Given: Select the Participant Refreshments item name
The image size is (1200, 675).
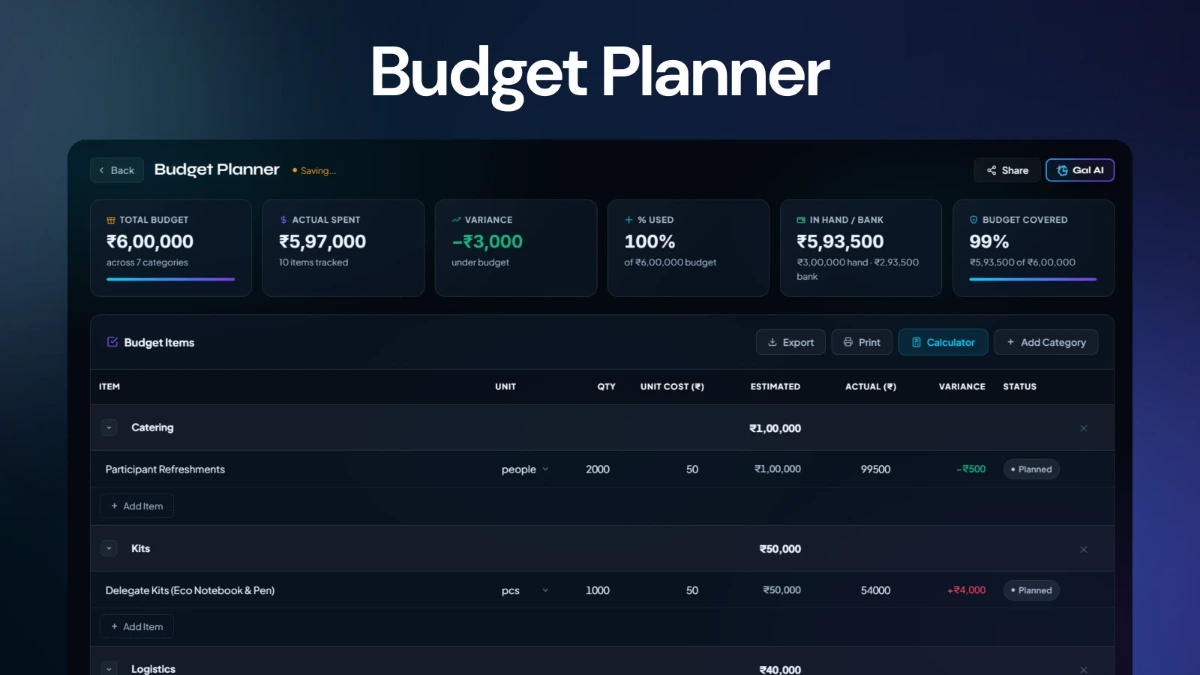Looking at the screenshot, I should (165, 469).
